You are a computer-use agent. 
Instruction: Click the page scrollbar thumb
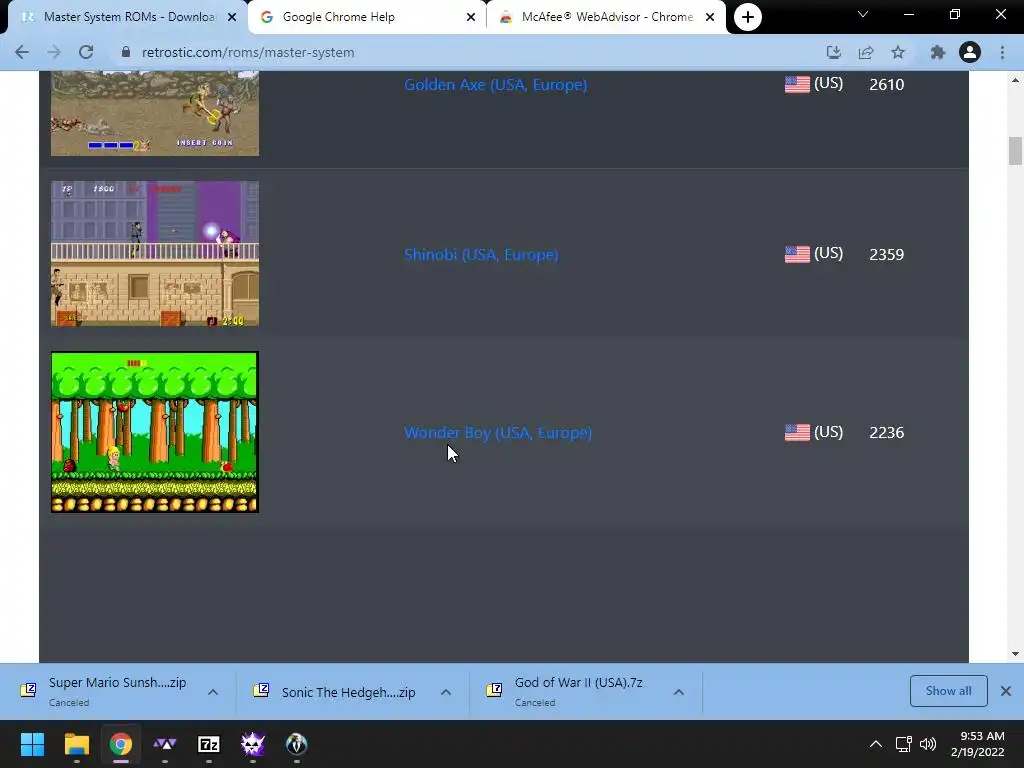tap(1015, 151)
